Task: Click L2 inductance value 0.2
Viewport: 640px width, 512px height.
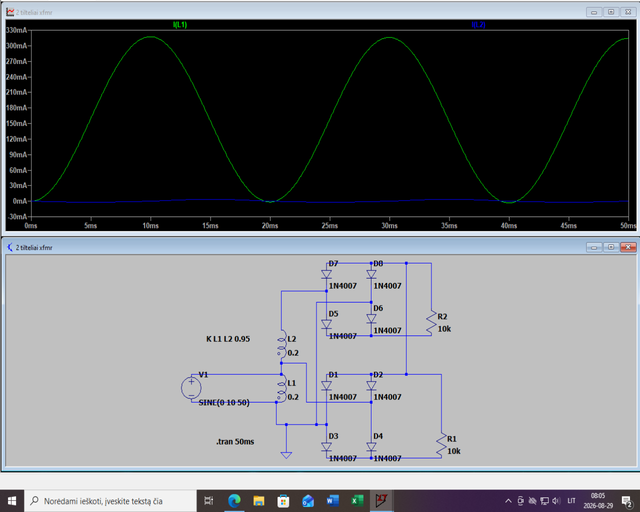Action: coord(293,353)
